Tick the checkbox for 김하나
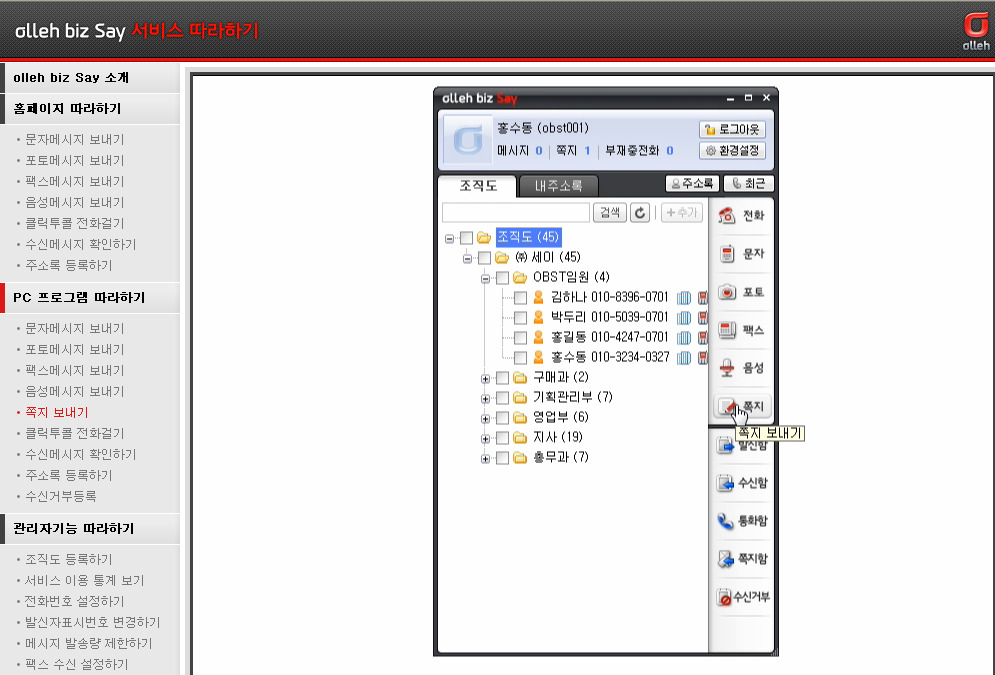This screenshot has width=995, height=675. [520, 298]
